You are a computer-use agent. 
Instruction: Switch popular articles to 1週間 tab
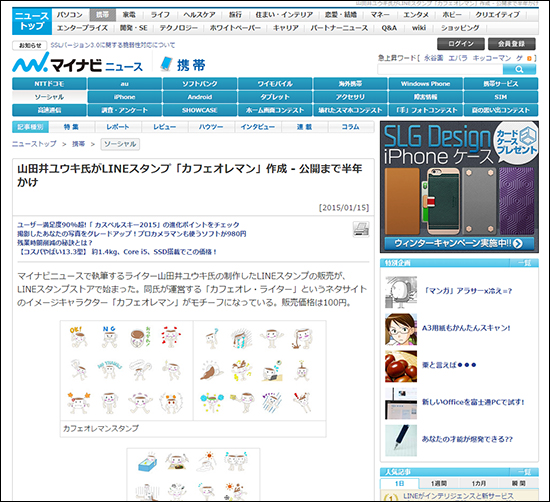click(439, 483)
